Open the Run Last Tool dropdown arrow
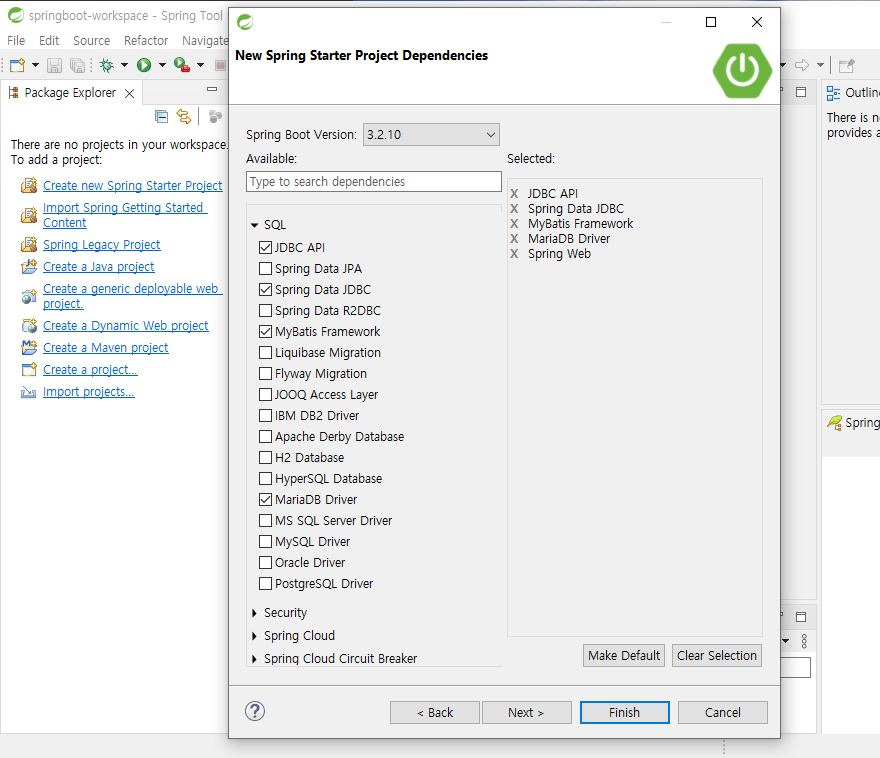 tap(200, 66)
